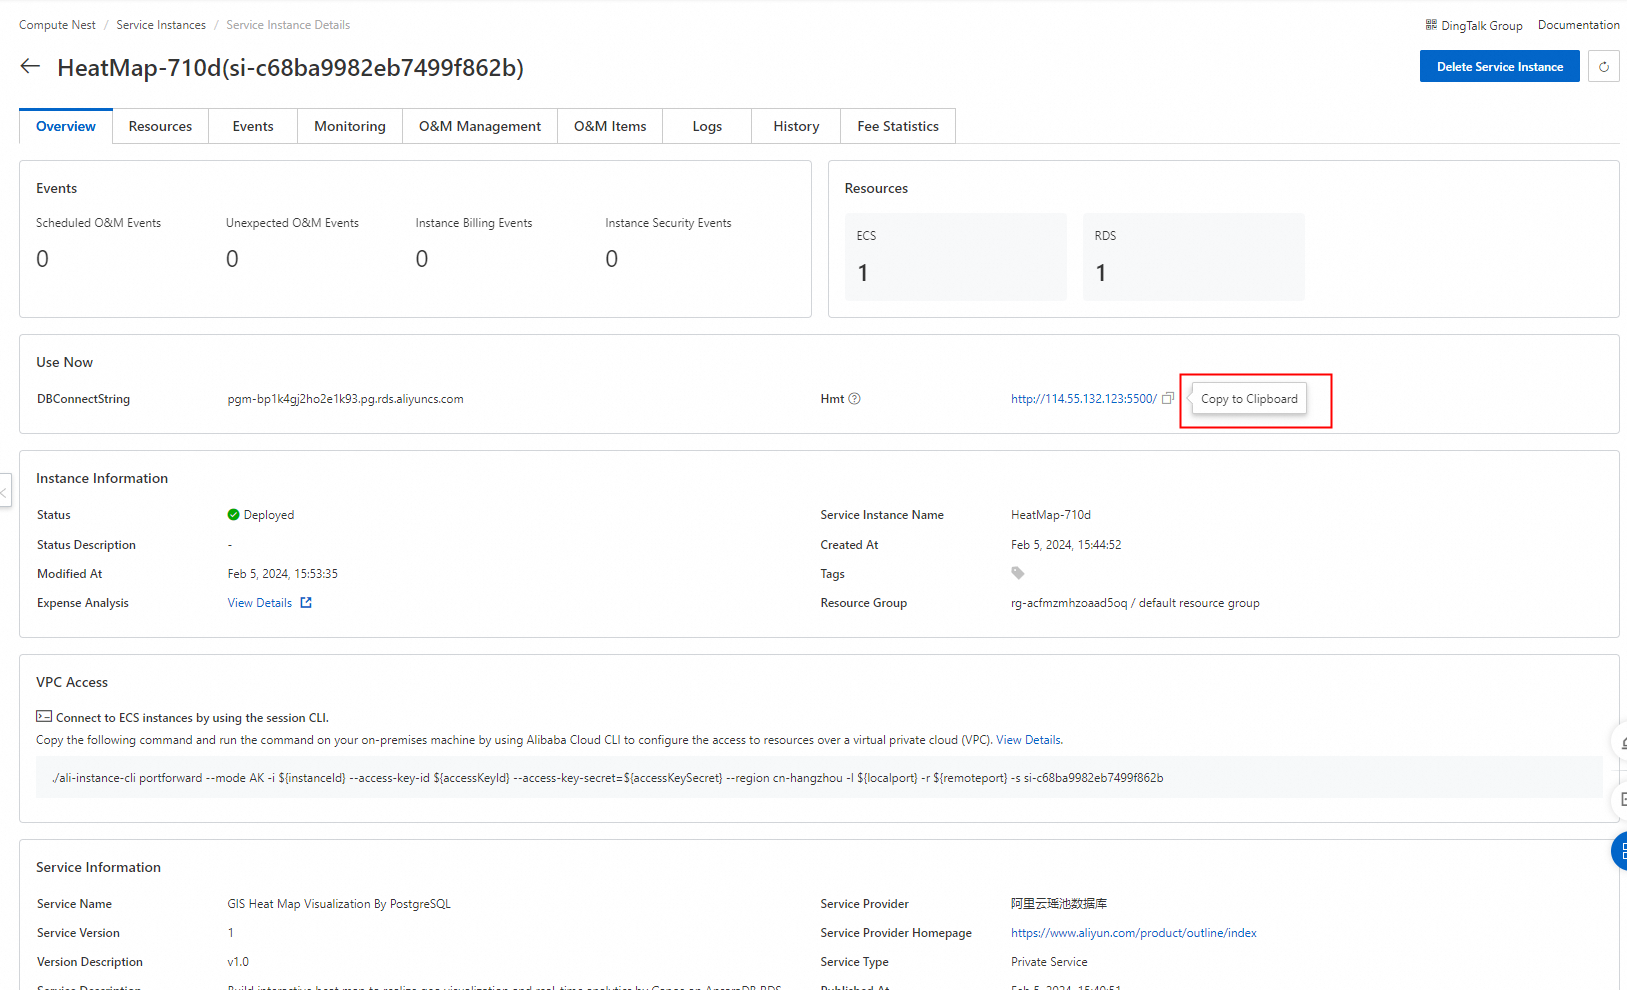The height and width of the screenshot is (990, 1627).
Task: Open the Logs tab
Action: coord(707,126)
